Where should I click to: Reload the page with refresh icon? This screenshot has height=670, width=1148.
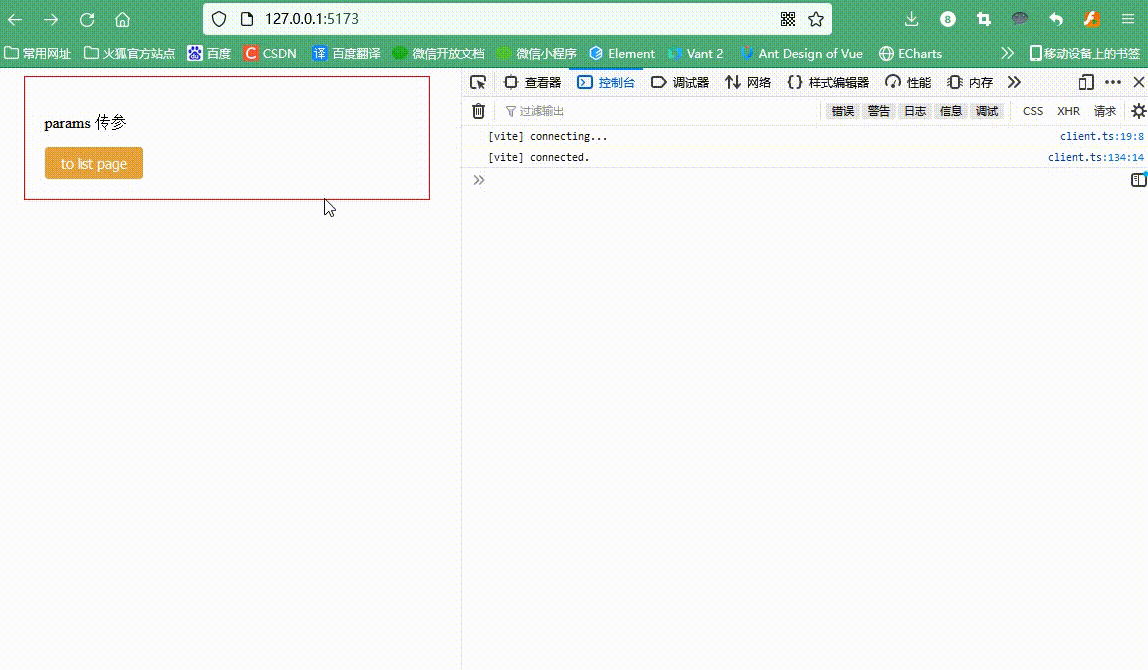point(86,18)
